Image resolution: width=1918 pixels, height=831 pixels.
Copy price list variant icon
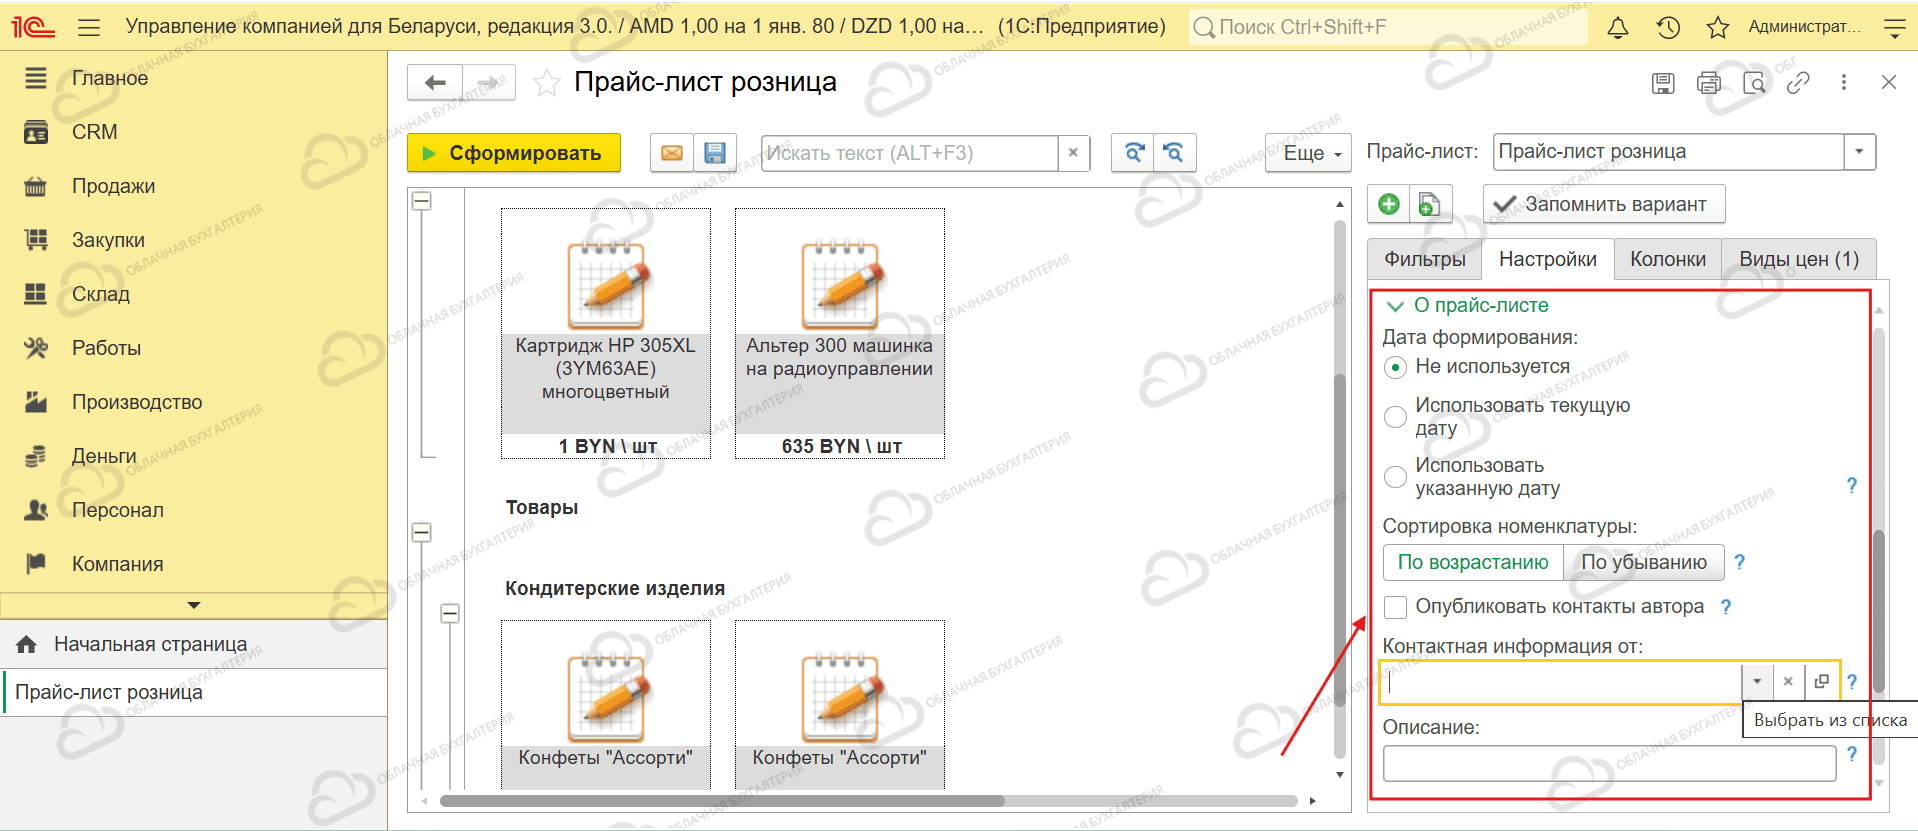tap(1430, 204)
